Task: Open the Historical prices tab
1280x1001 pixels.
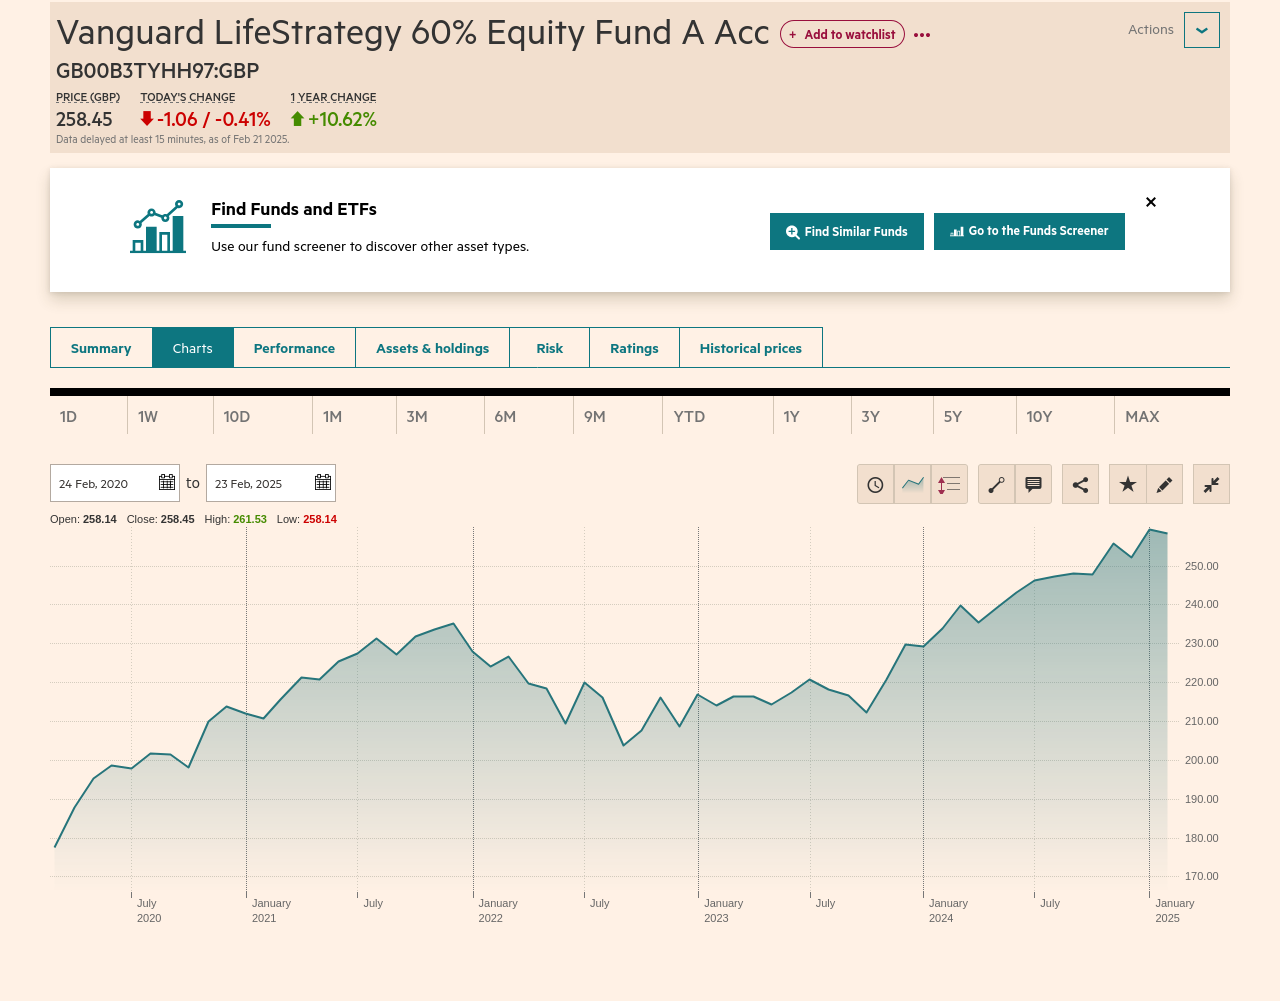Action: pos(750,348)
